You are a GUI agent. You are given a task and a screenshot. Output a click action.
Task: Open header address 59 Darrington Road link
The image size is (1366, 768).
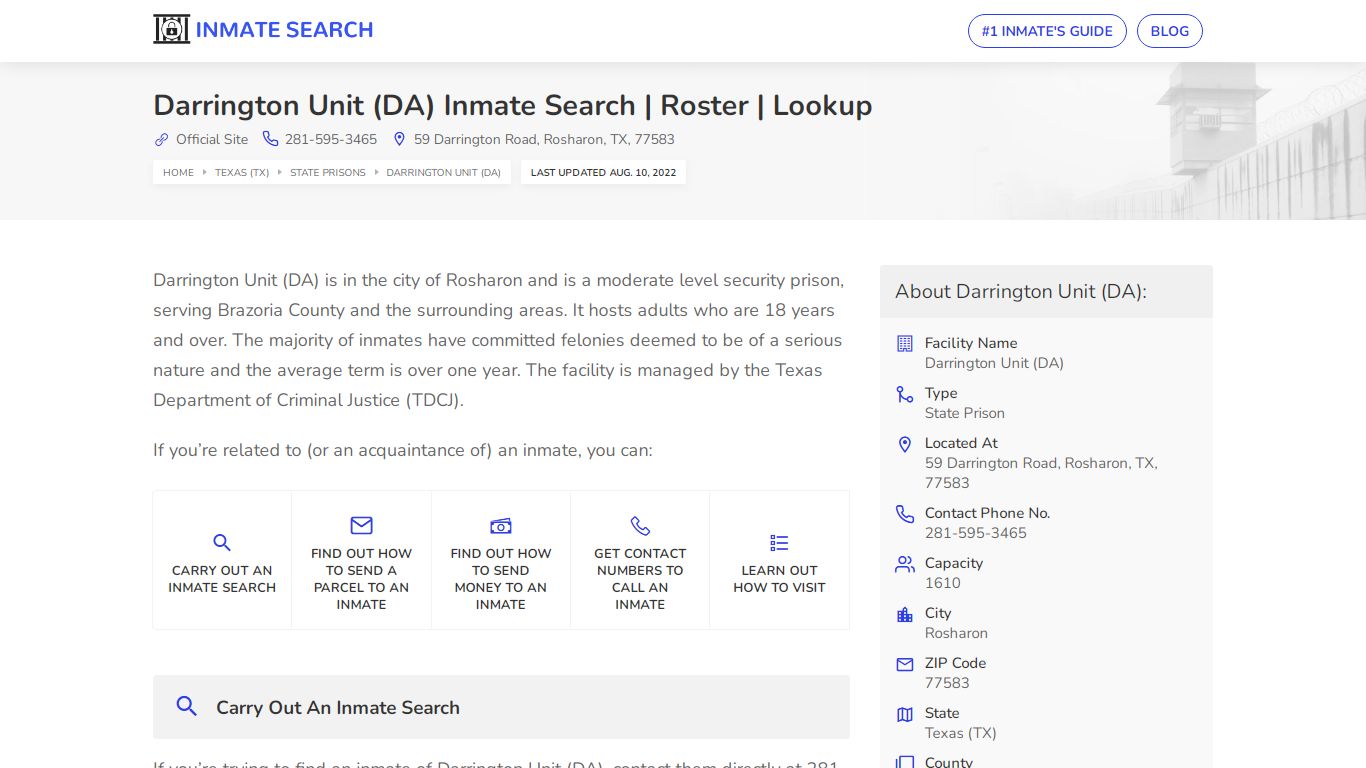click(544, 140)
